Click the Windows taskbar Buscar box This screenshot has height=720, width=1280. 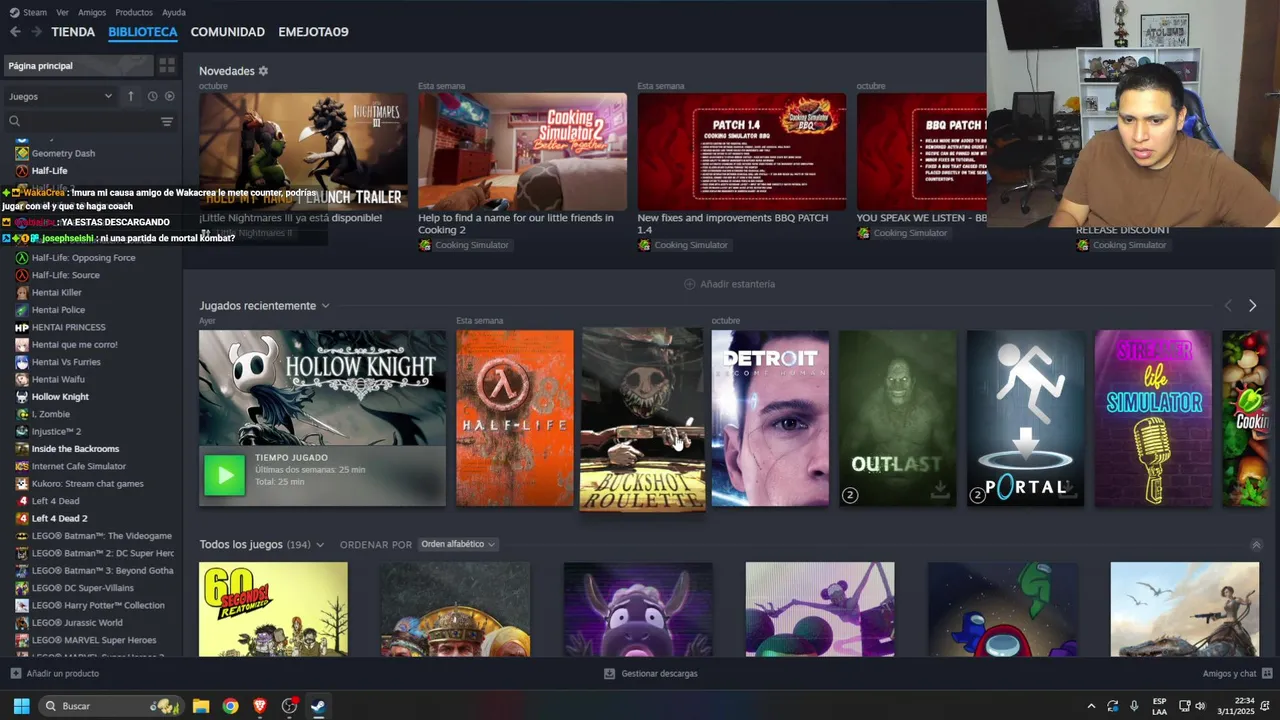pyautogui.click(x=110, y=706)
